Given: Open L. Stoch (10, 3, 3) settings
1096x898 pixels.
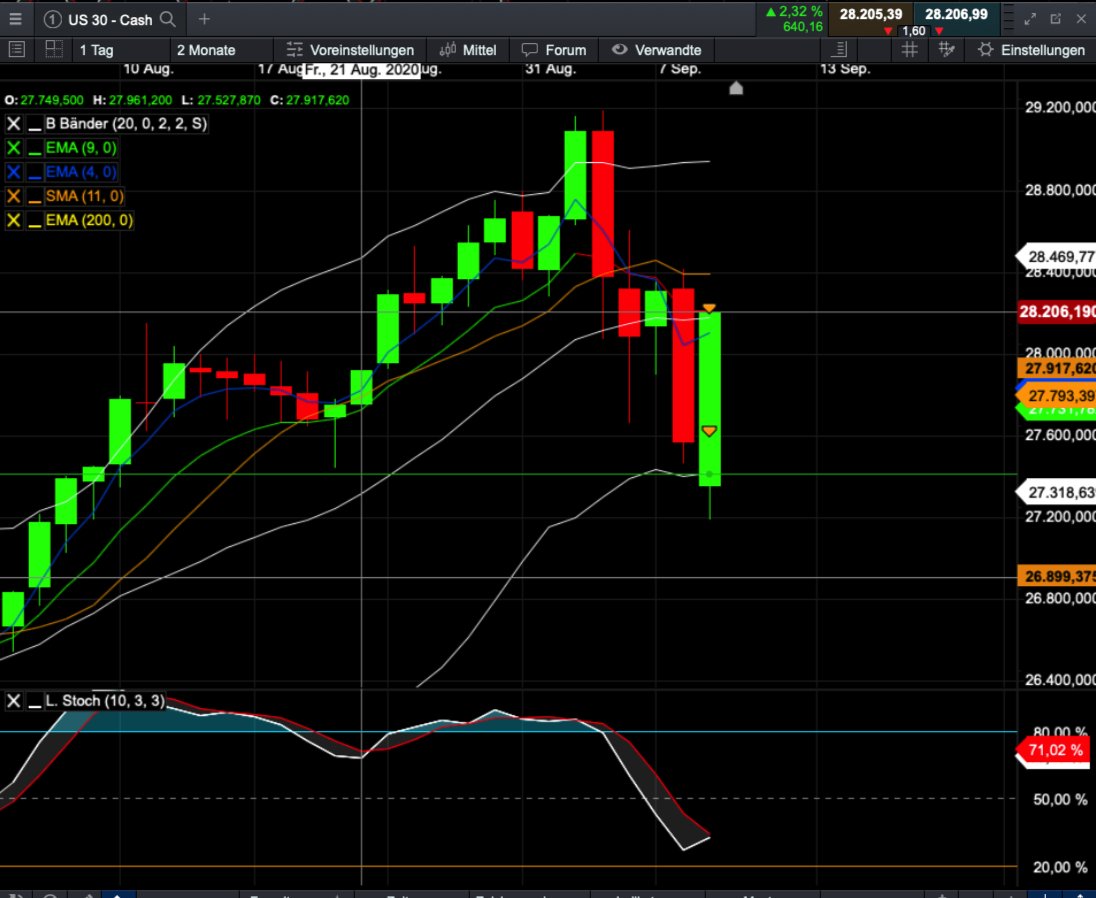Looking at the screenshot, I should point(105,700).
